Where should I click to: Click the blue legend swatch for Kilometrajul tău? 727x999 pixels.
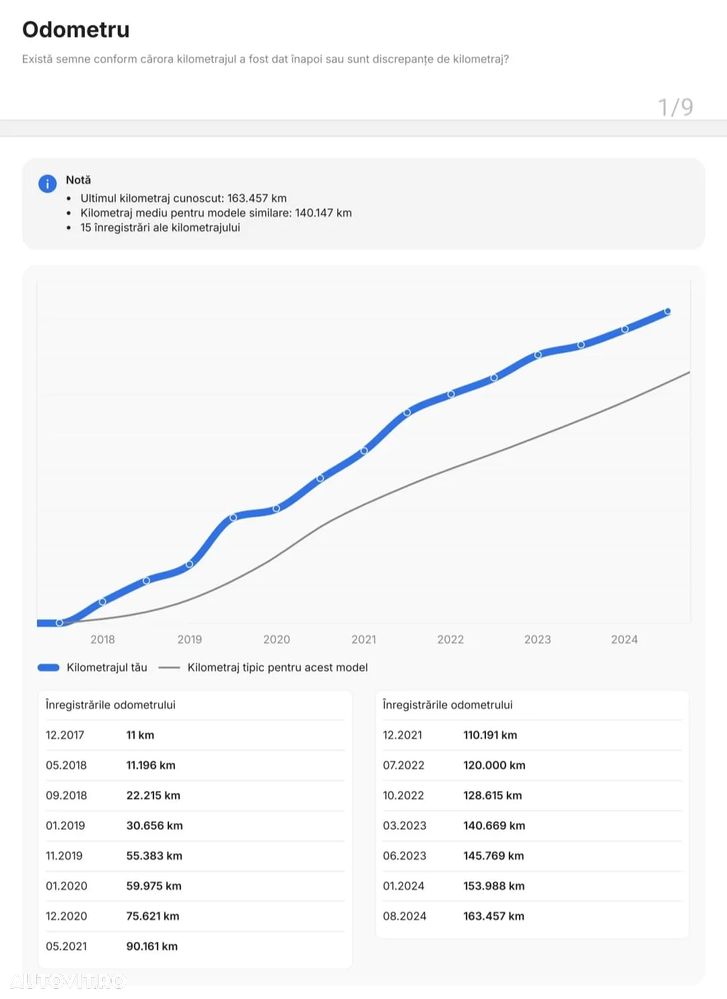pyautogui.click(x=49, y=667)
